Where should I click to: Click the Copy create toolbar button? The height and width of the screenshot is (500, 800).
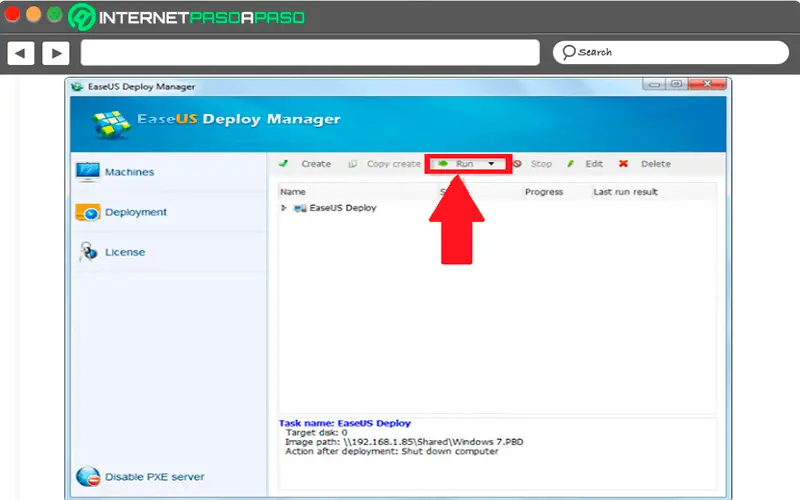(x=393, y=164)
